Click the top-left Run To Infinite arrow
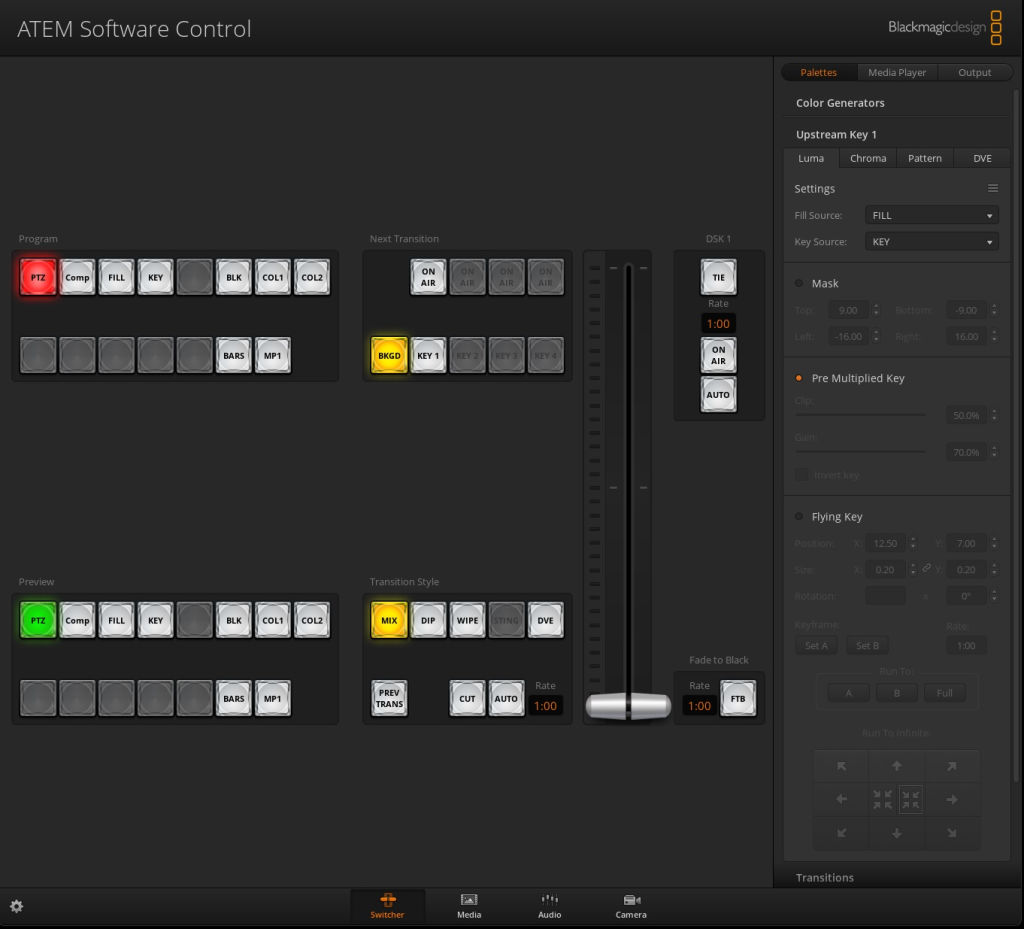Image resolution: width=1024 pixels, height=929 pixels. [x=842, y=766]
